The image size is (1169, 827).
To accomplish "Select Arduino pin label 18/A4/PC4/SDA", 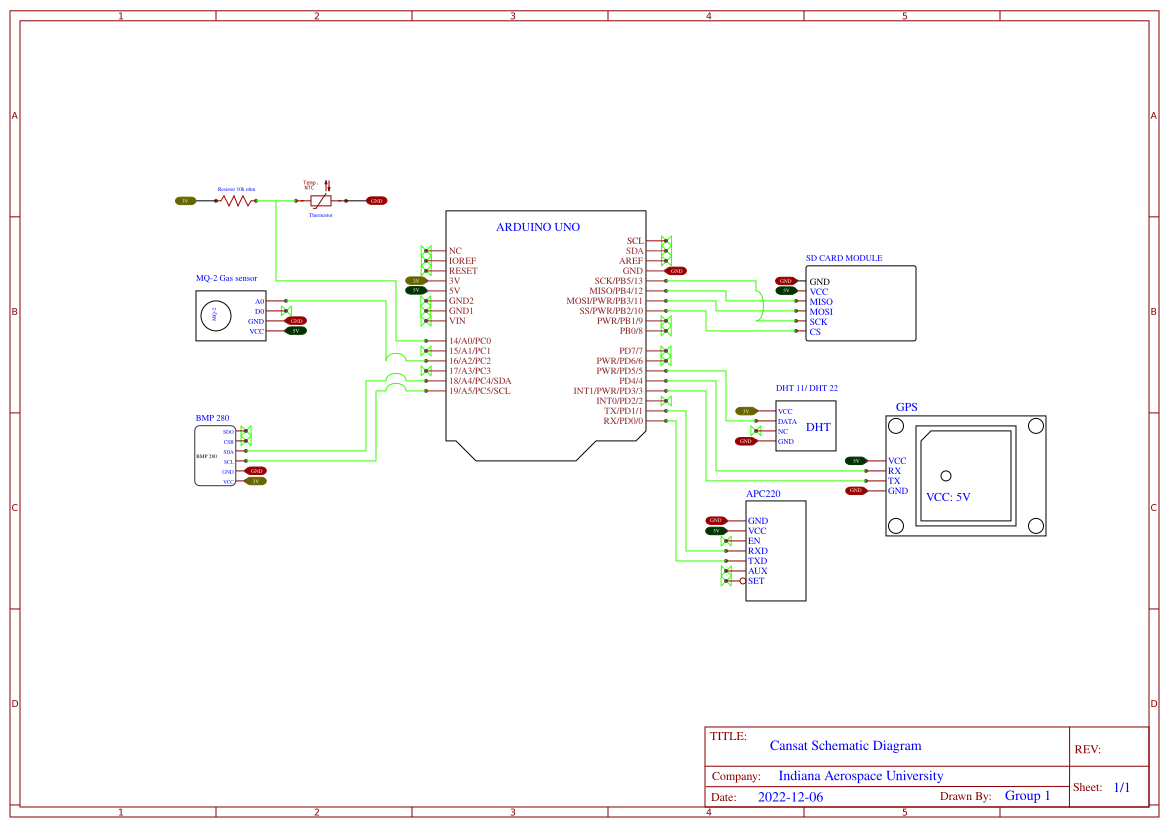I will click(480, 381).
